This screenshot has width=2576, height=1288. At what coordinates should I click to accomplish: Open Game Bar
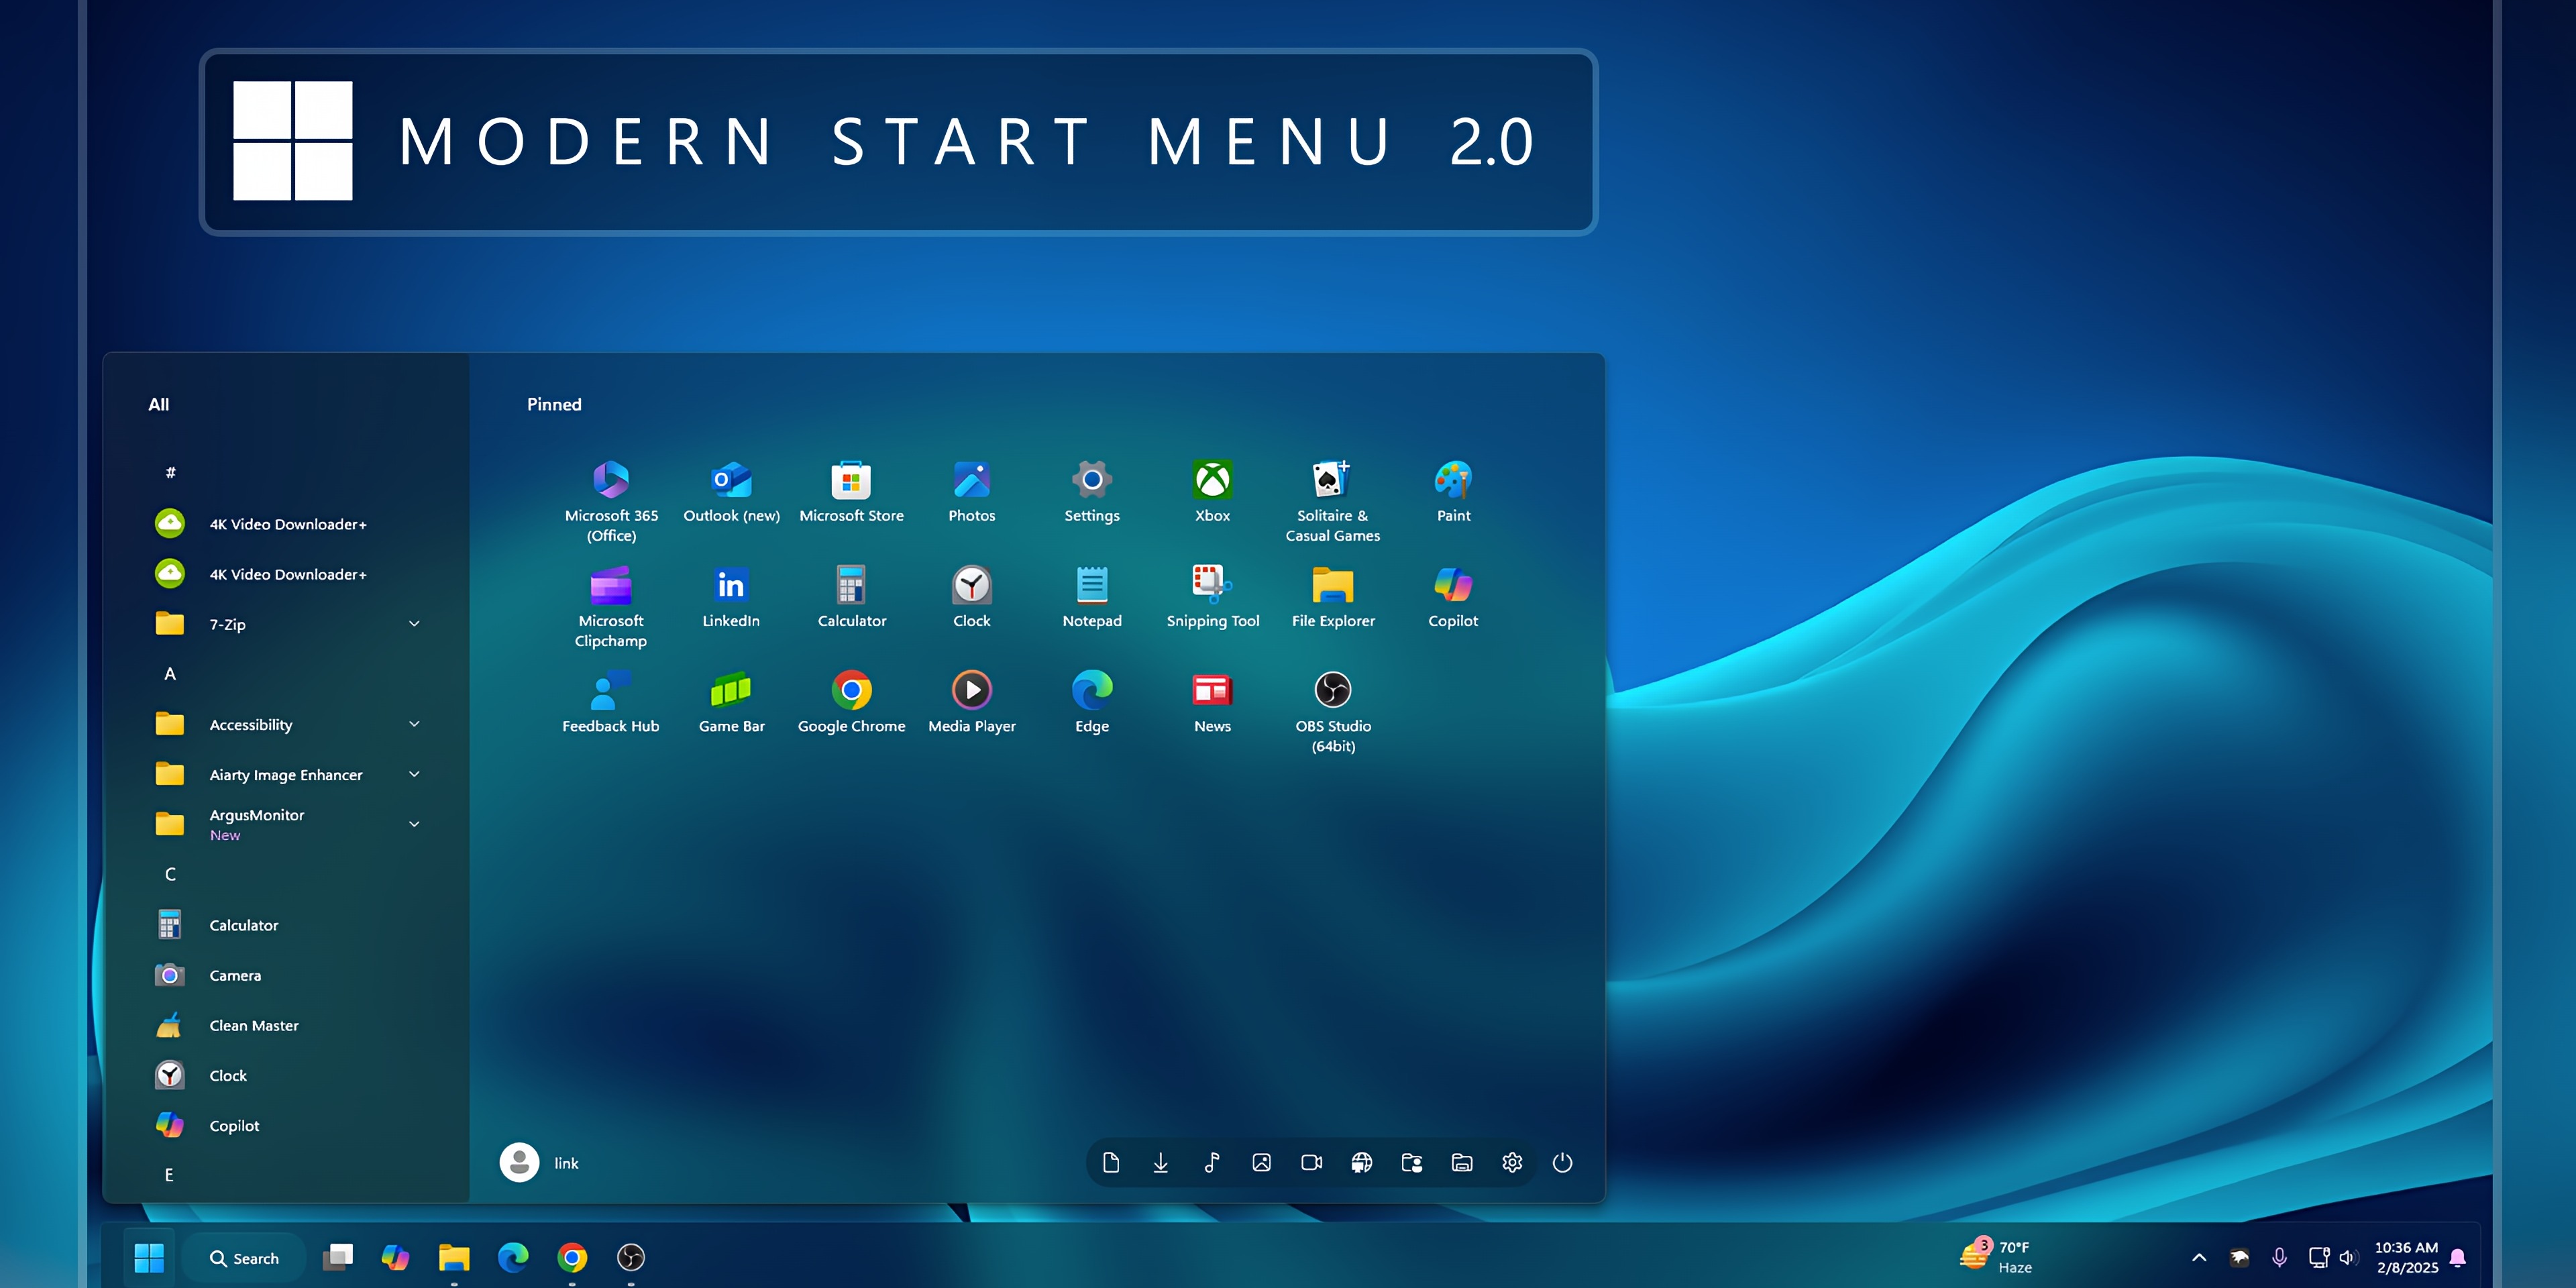(731, 702)
